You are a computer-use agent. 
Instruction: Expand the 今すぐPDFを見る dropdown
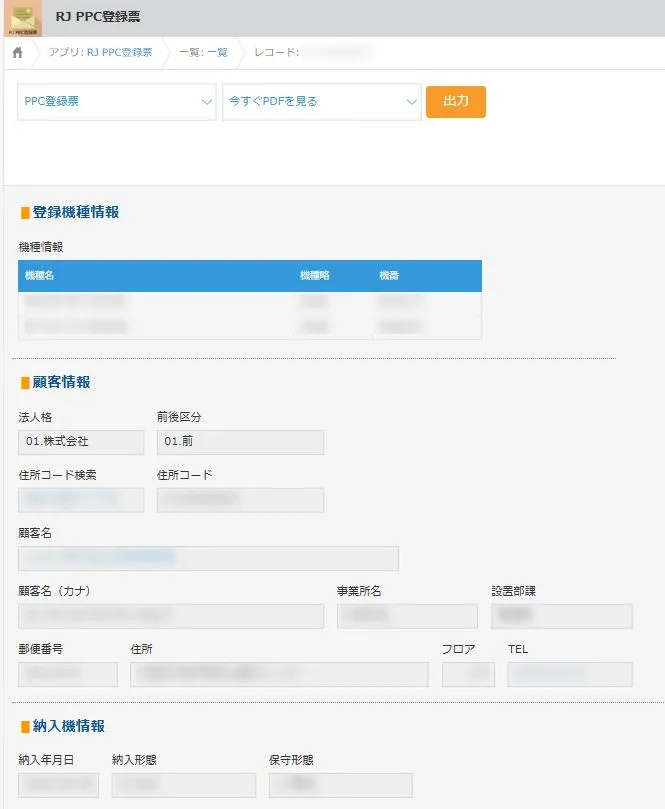321,102
